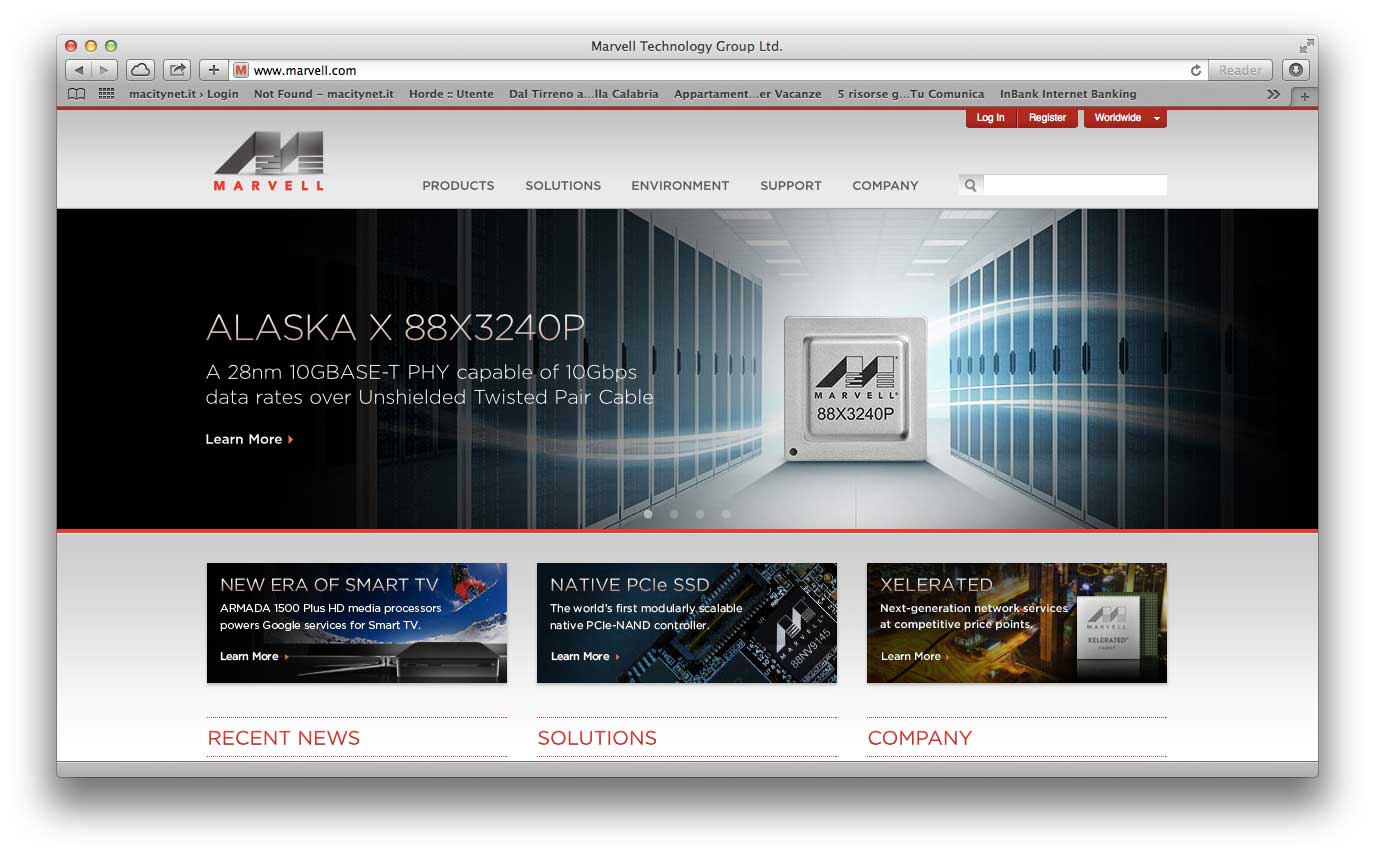This screenshot has height=856, width=1375.
Task: Click the red Register button
Action: pyautogui.click(x=1048, y=118)
